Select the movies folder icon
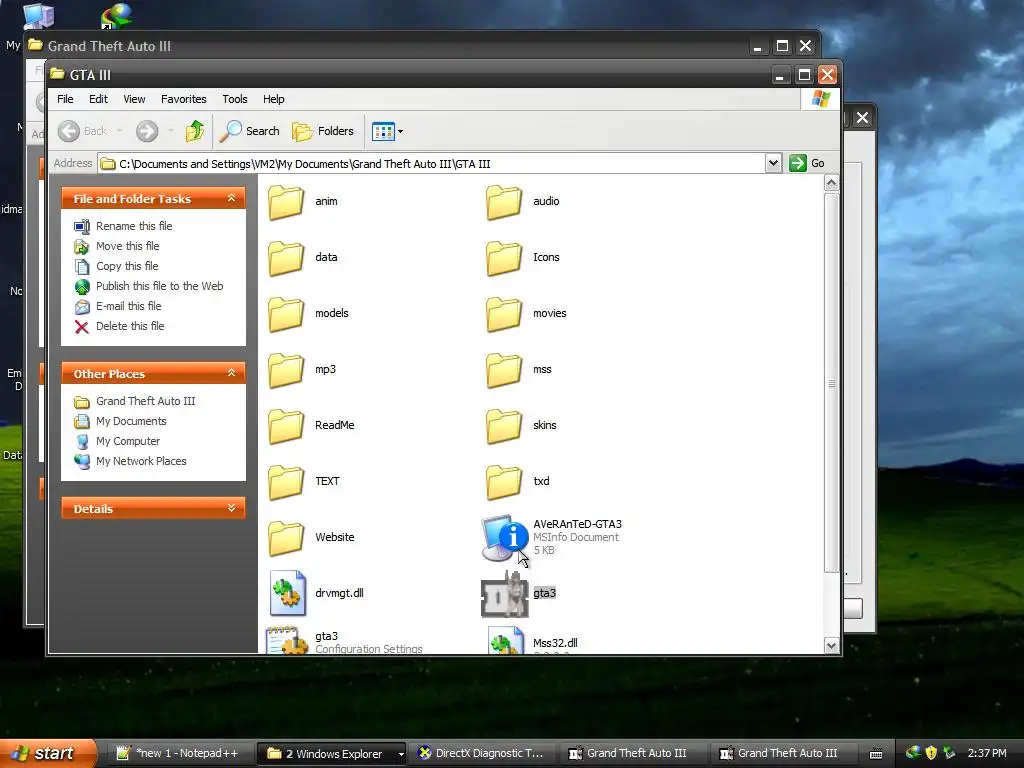The image size is (1024, 768). pos(504,314)
